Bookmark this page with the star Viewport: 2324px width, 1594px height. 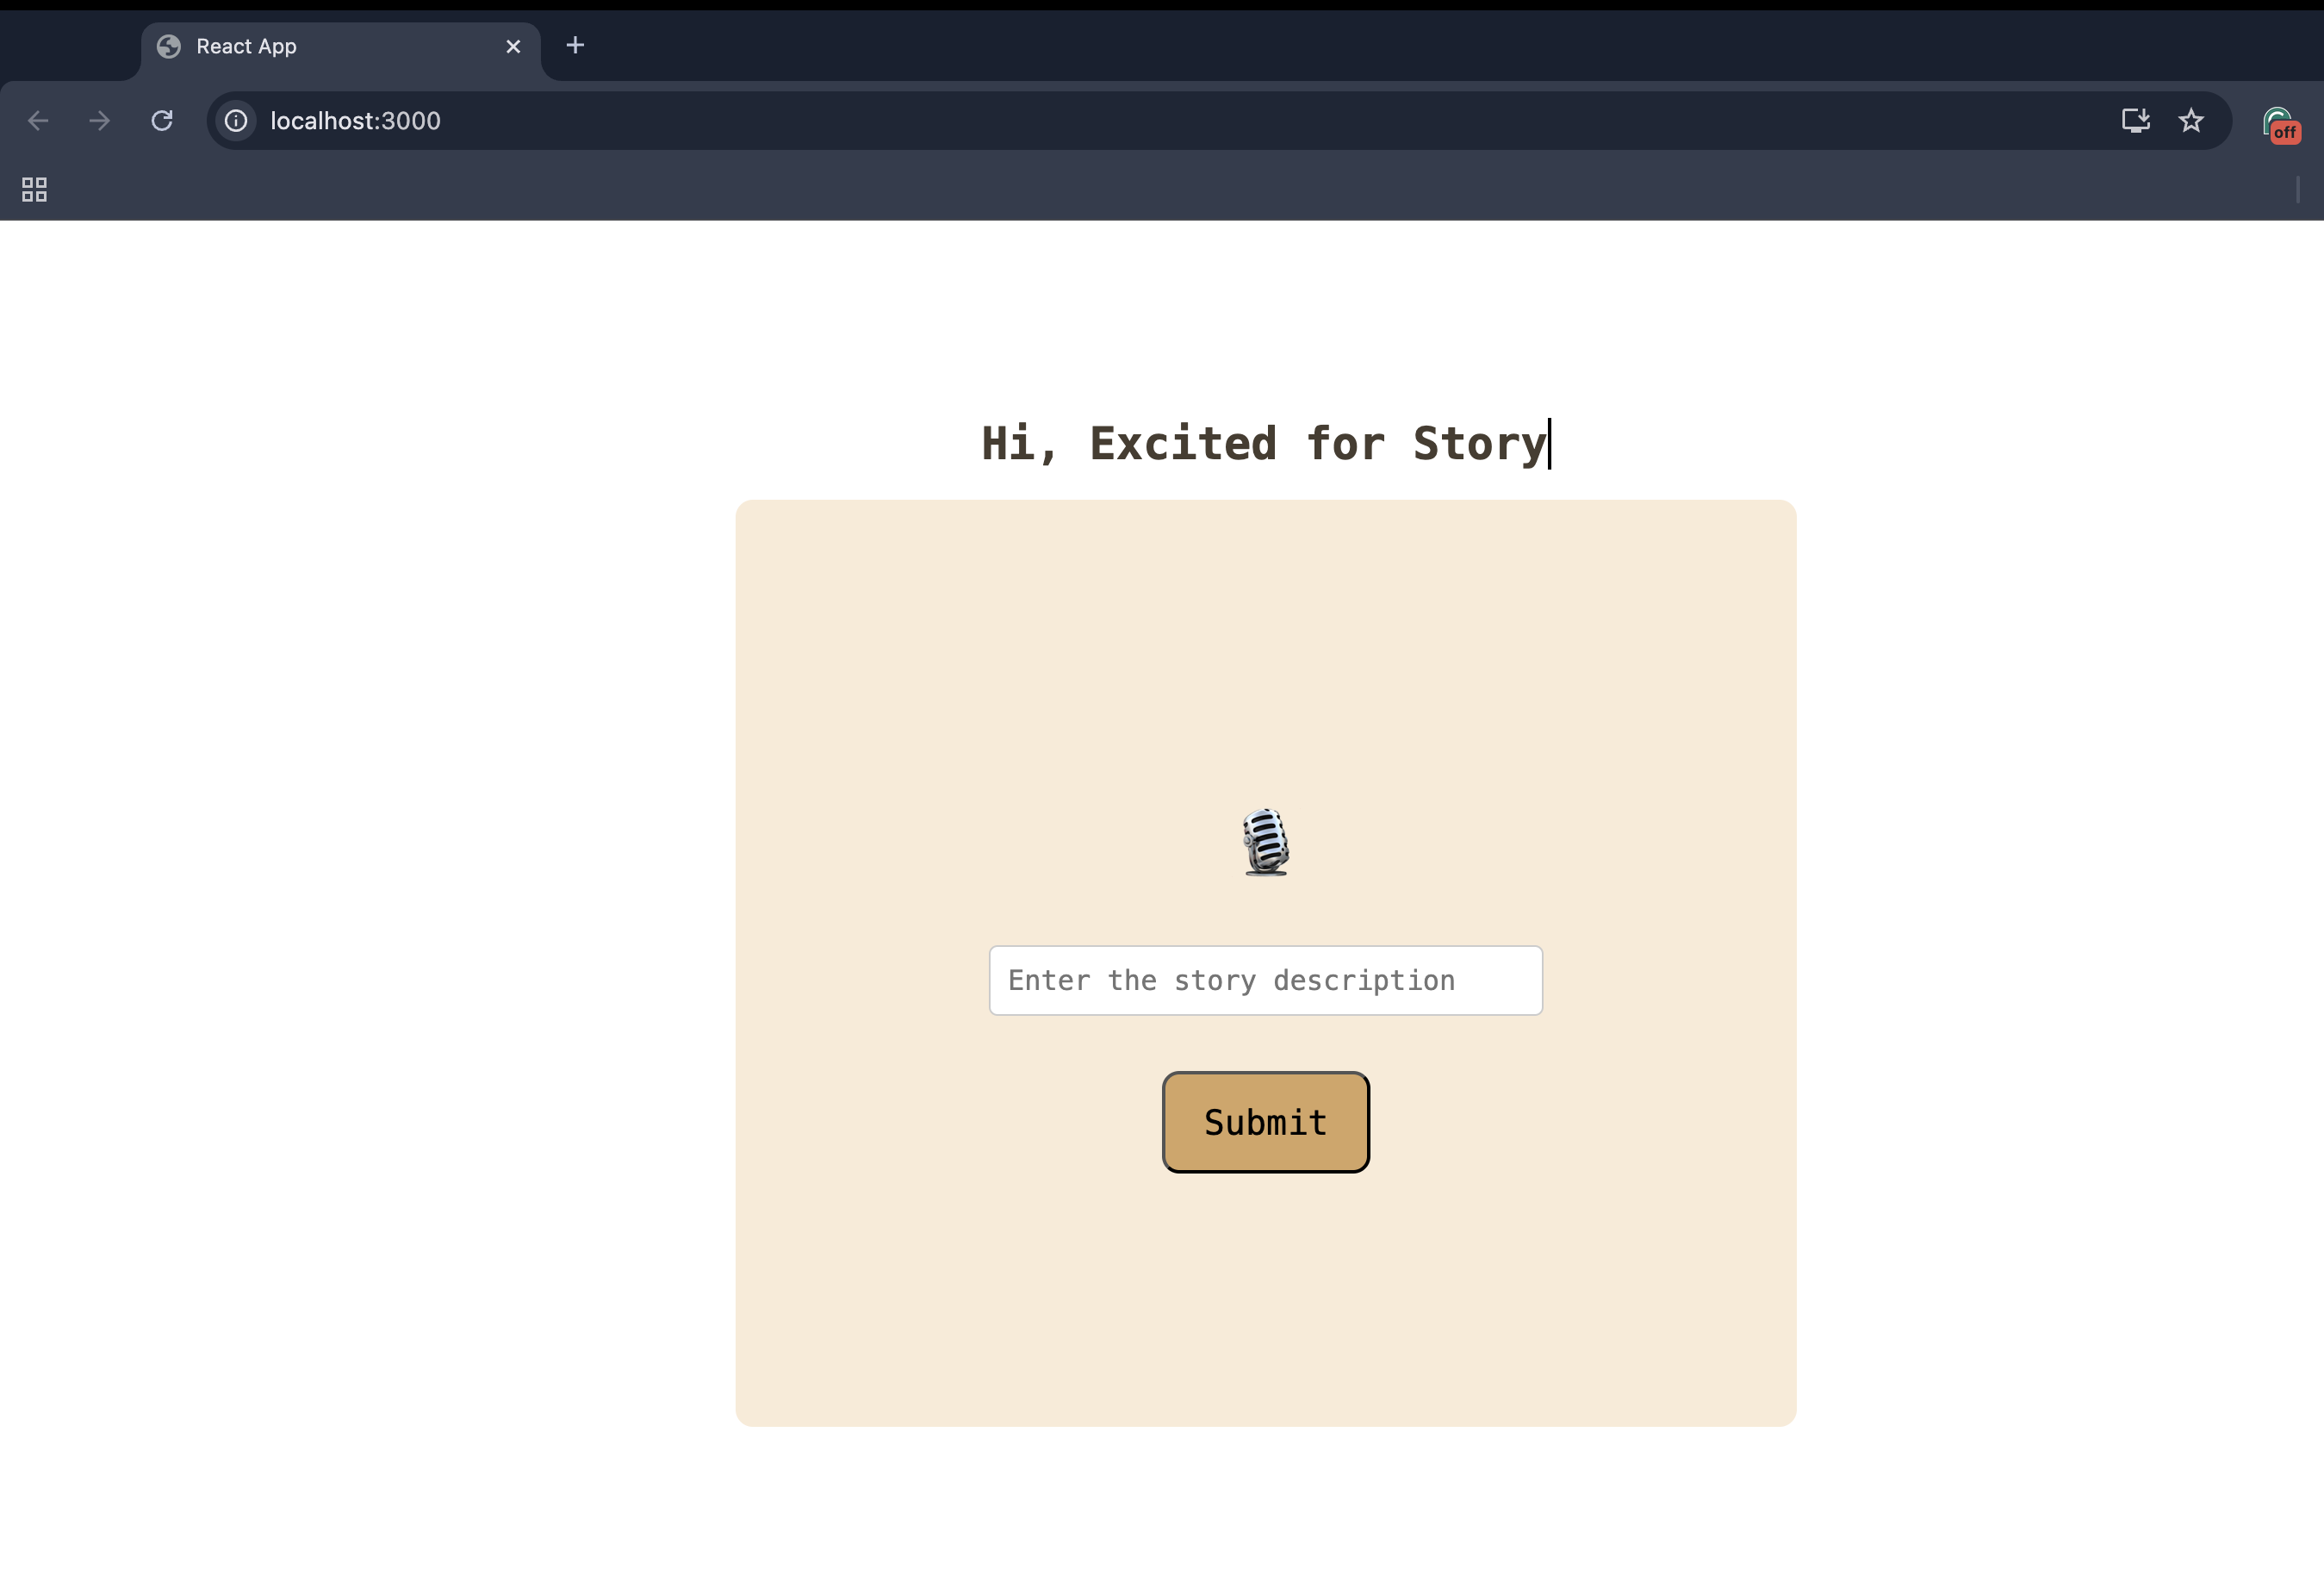pos(2191,121)
